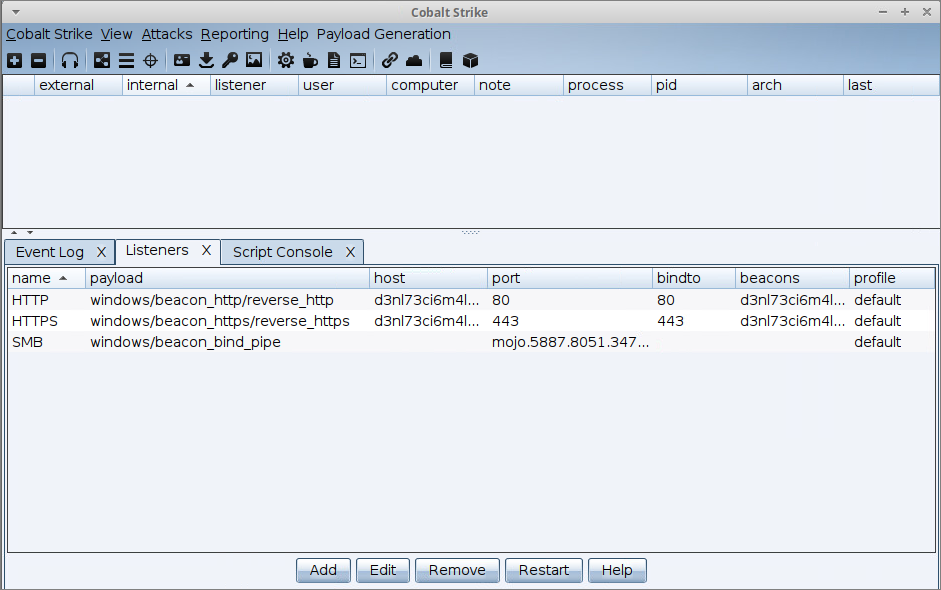The image size is (941, 590).
Task: Click the headphones Listeners toolbar icon
Action: pyautogui.click(x=70, y=60)
